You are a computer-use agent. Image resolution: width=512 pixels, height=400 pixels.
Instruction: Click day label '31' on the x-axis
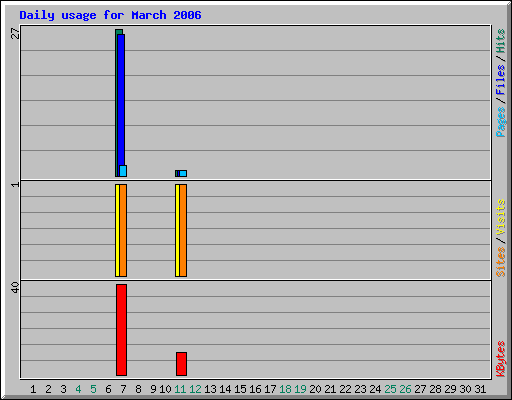480,389
